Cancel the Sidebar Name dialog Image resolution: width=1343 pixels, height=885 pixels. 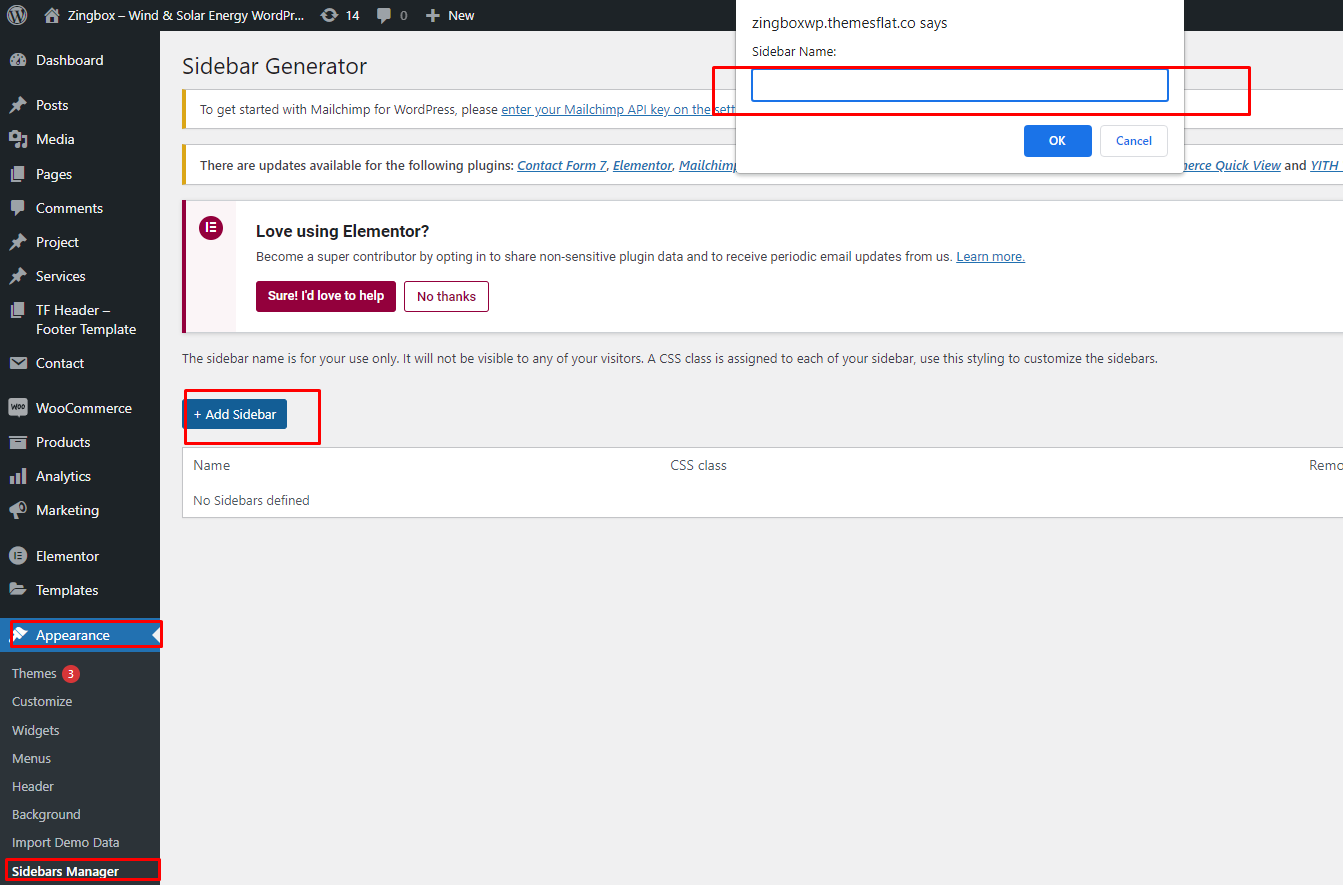[1134, 141]
